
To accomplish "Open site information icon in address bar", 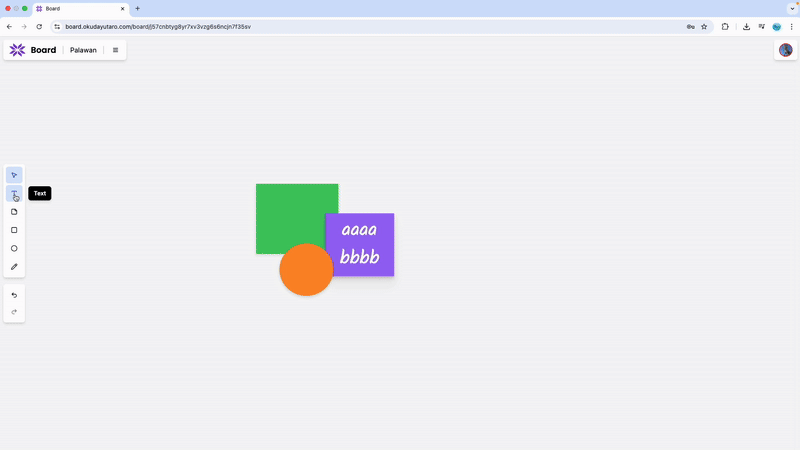I will (57, 27).
